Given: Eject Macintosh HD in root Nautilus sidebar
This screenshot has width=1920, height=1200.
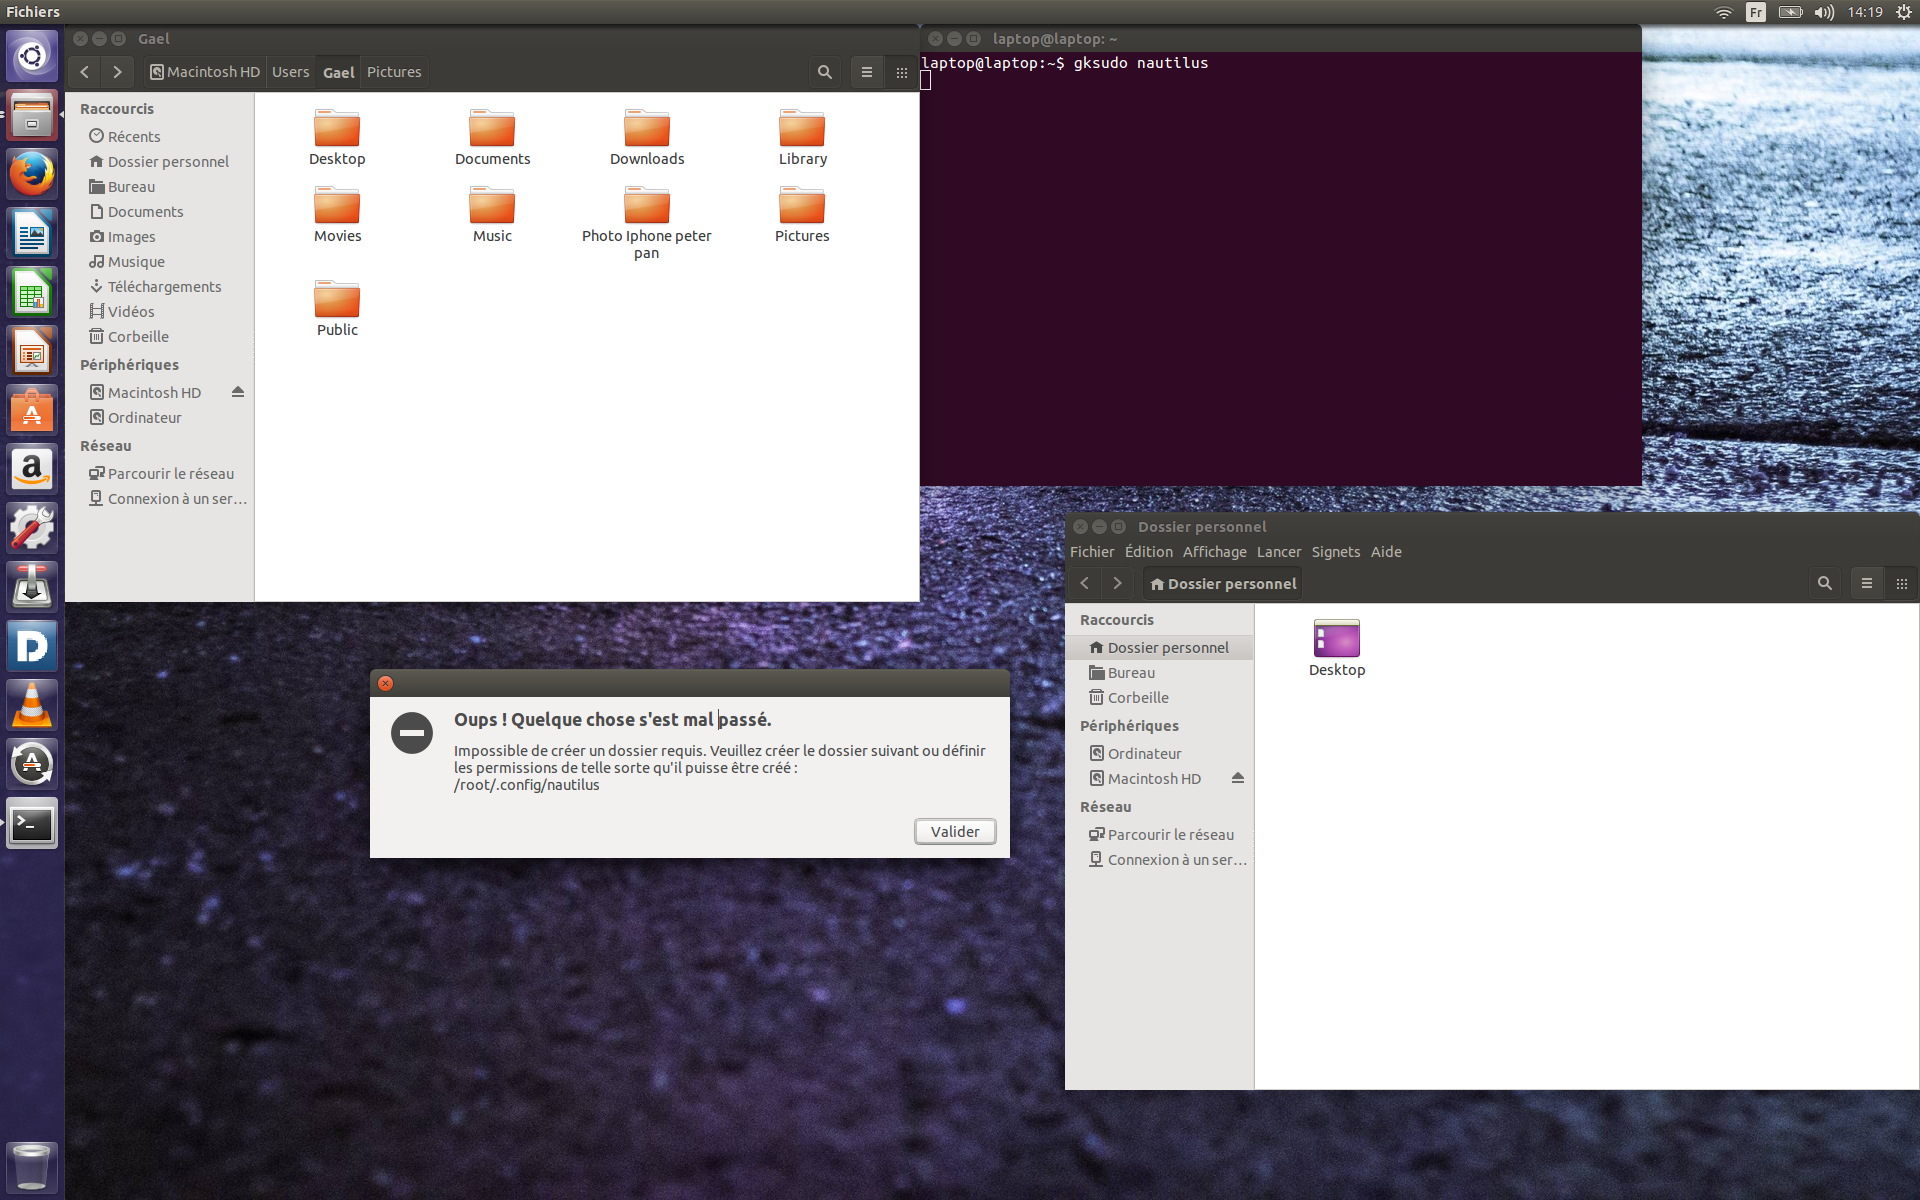Looking at the screenshot, I should click(x=1238, y=778).
